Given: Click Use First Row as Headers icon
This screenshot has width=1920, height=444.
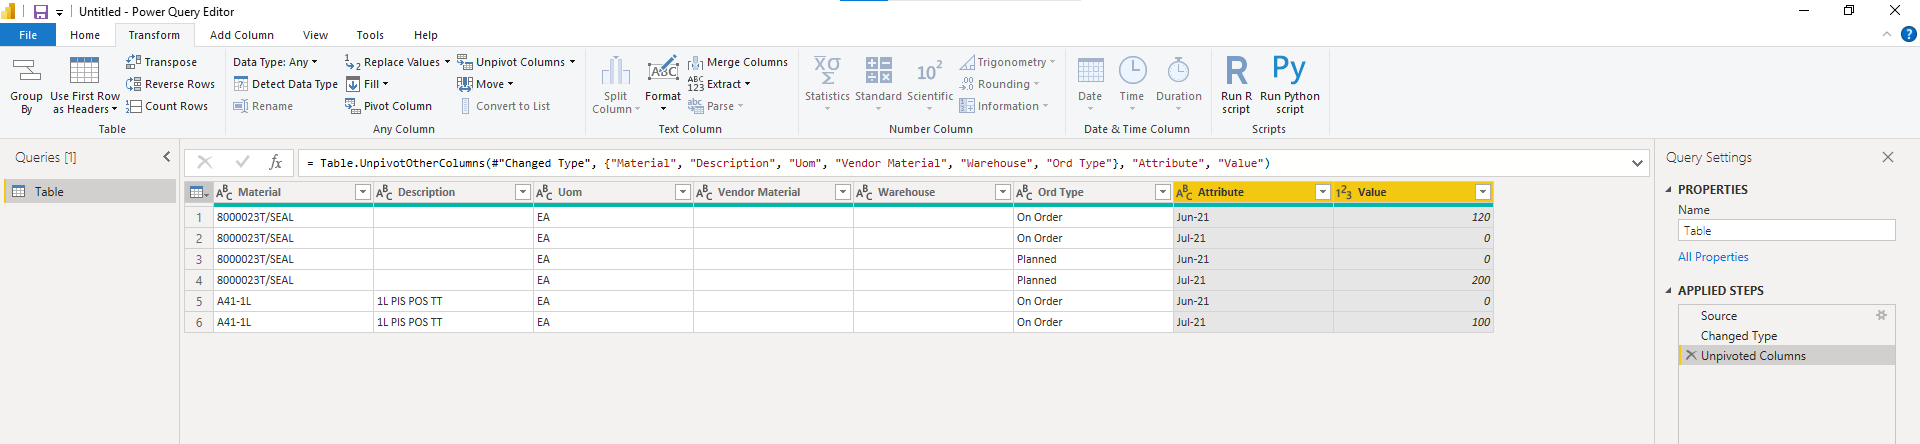Looking at the screenshot, I should pyautogui.click(x=85, y=86).
